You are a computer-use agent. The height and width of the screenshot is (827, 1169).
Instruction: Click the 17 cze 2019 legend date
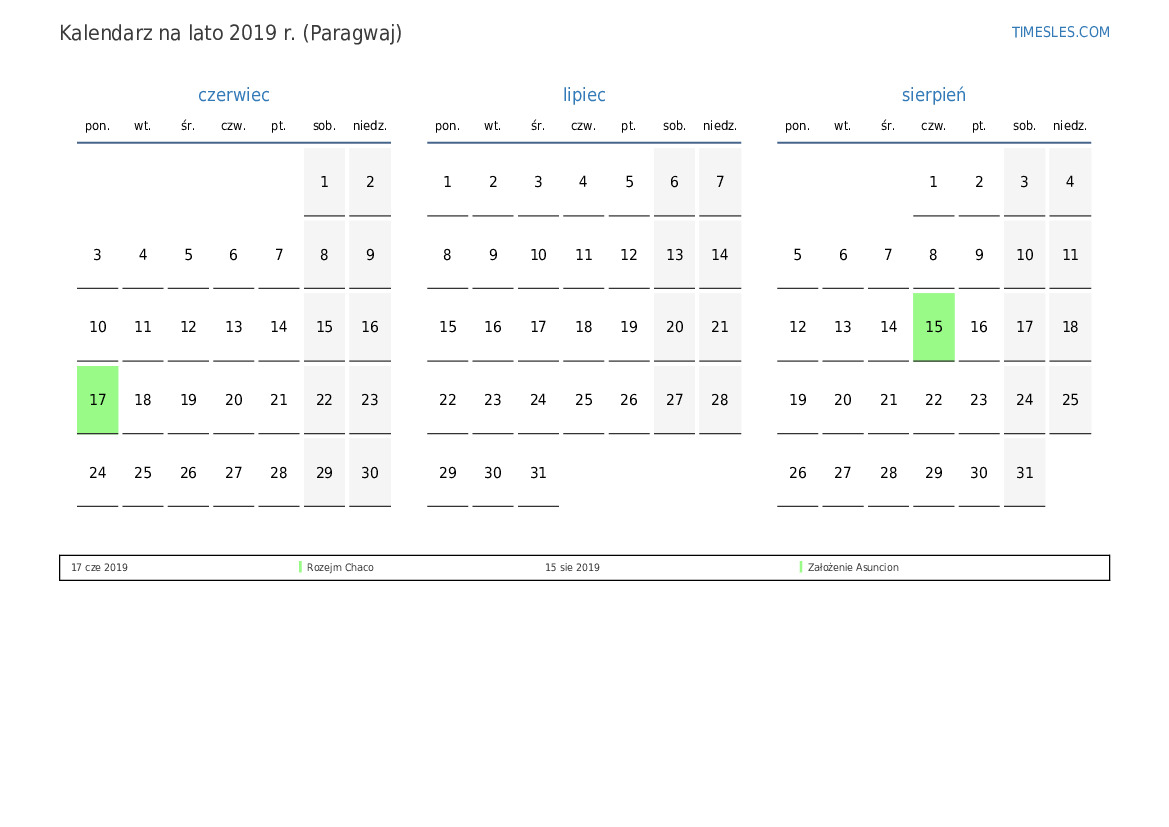[x=99, y=568]
